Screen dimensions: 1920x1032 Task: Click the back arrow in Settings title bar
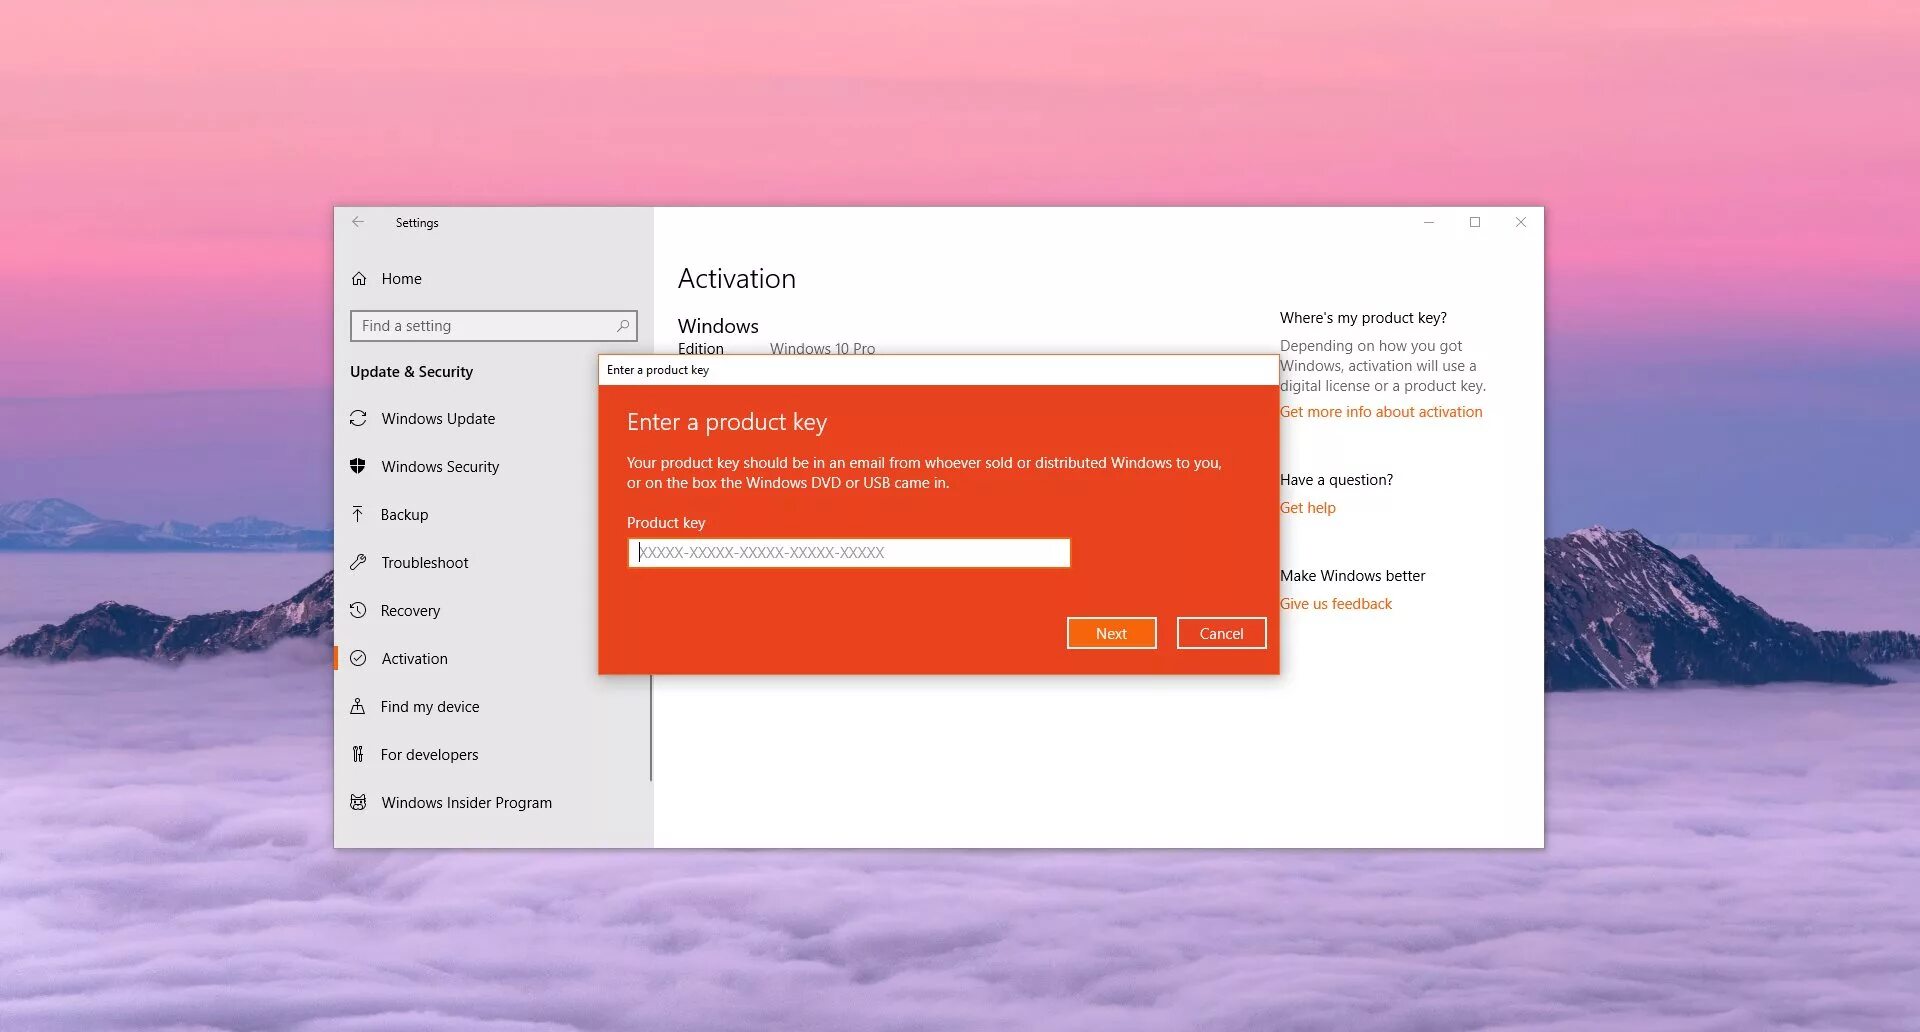click(358, 222)
